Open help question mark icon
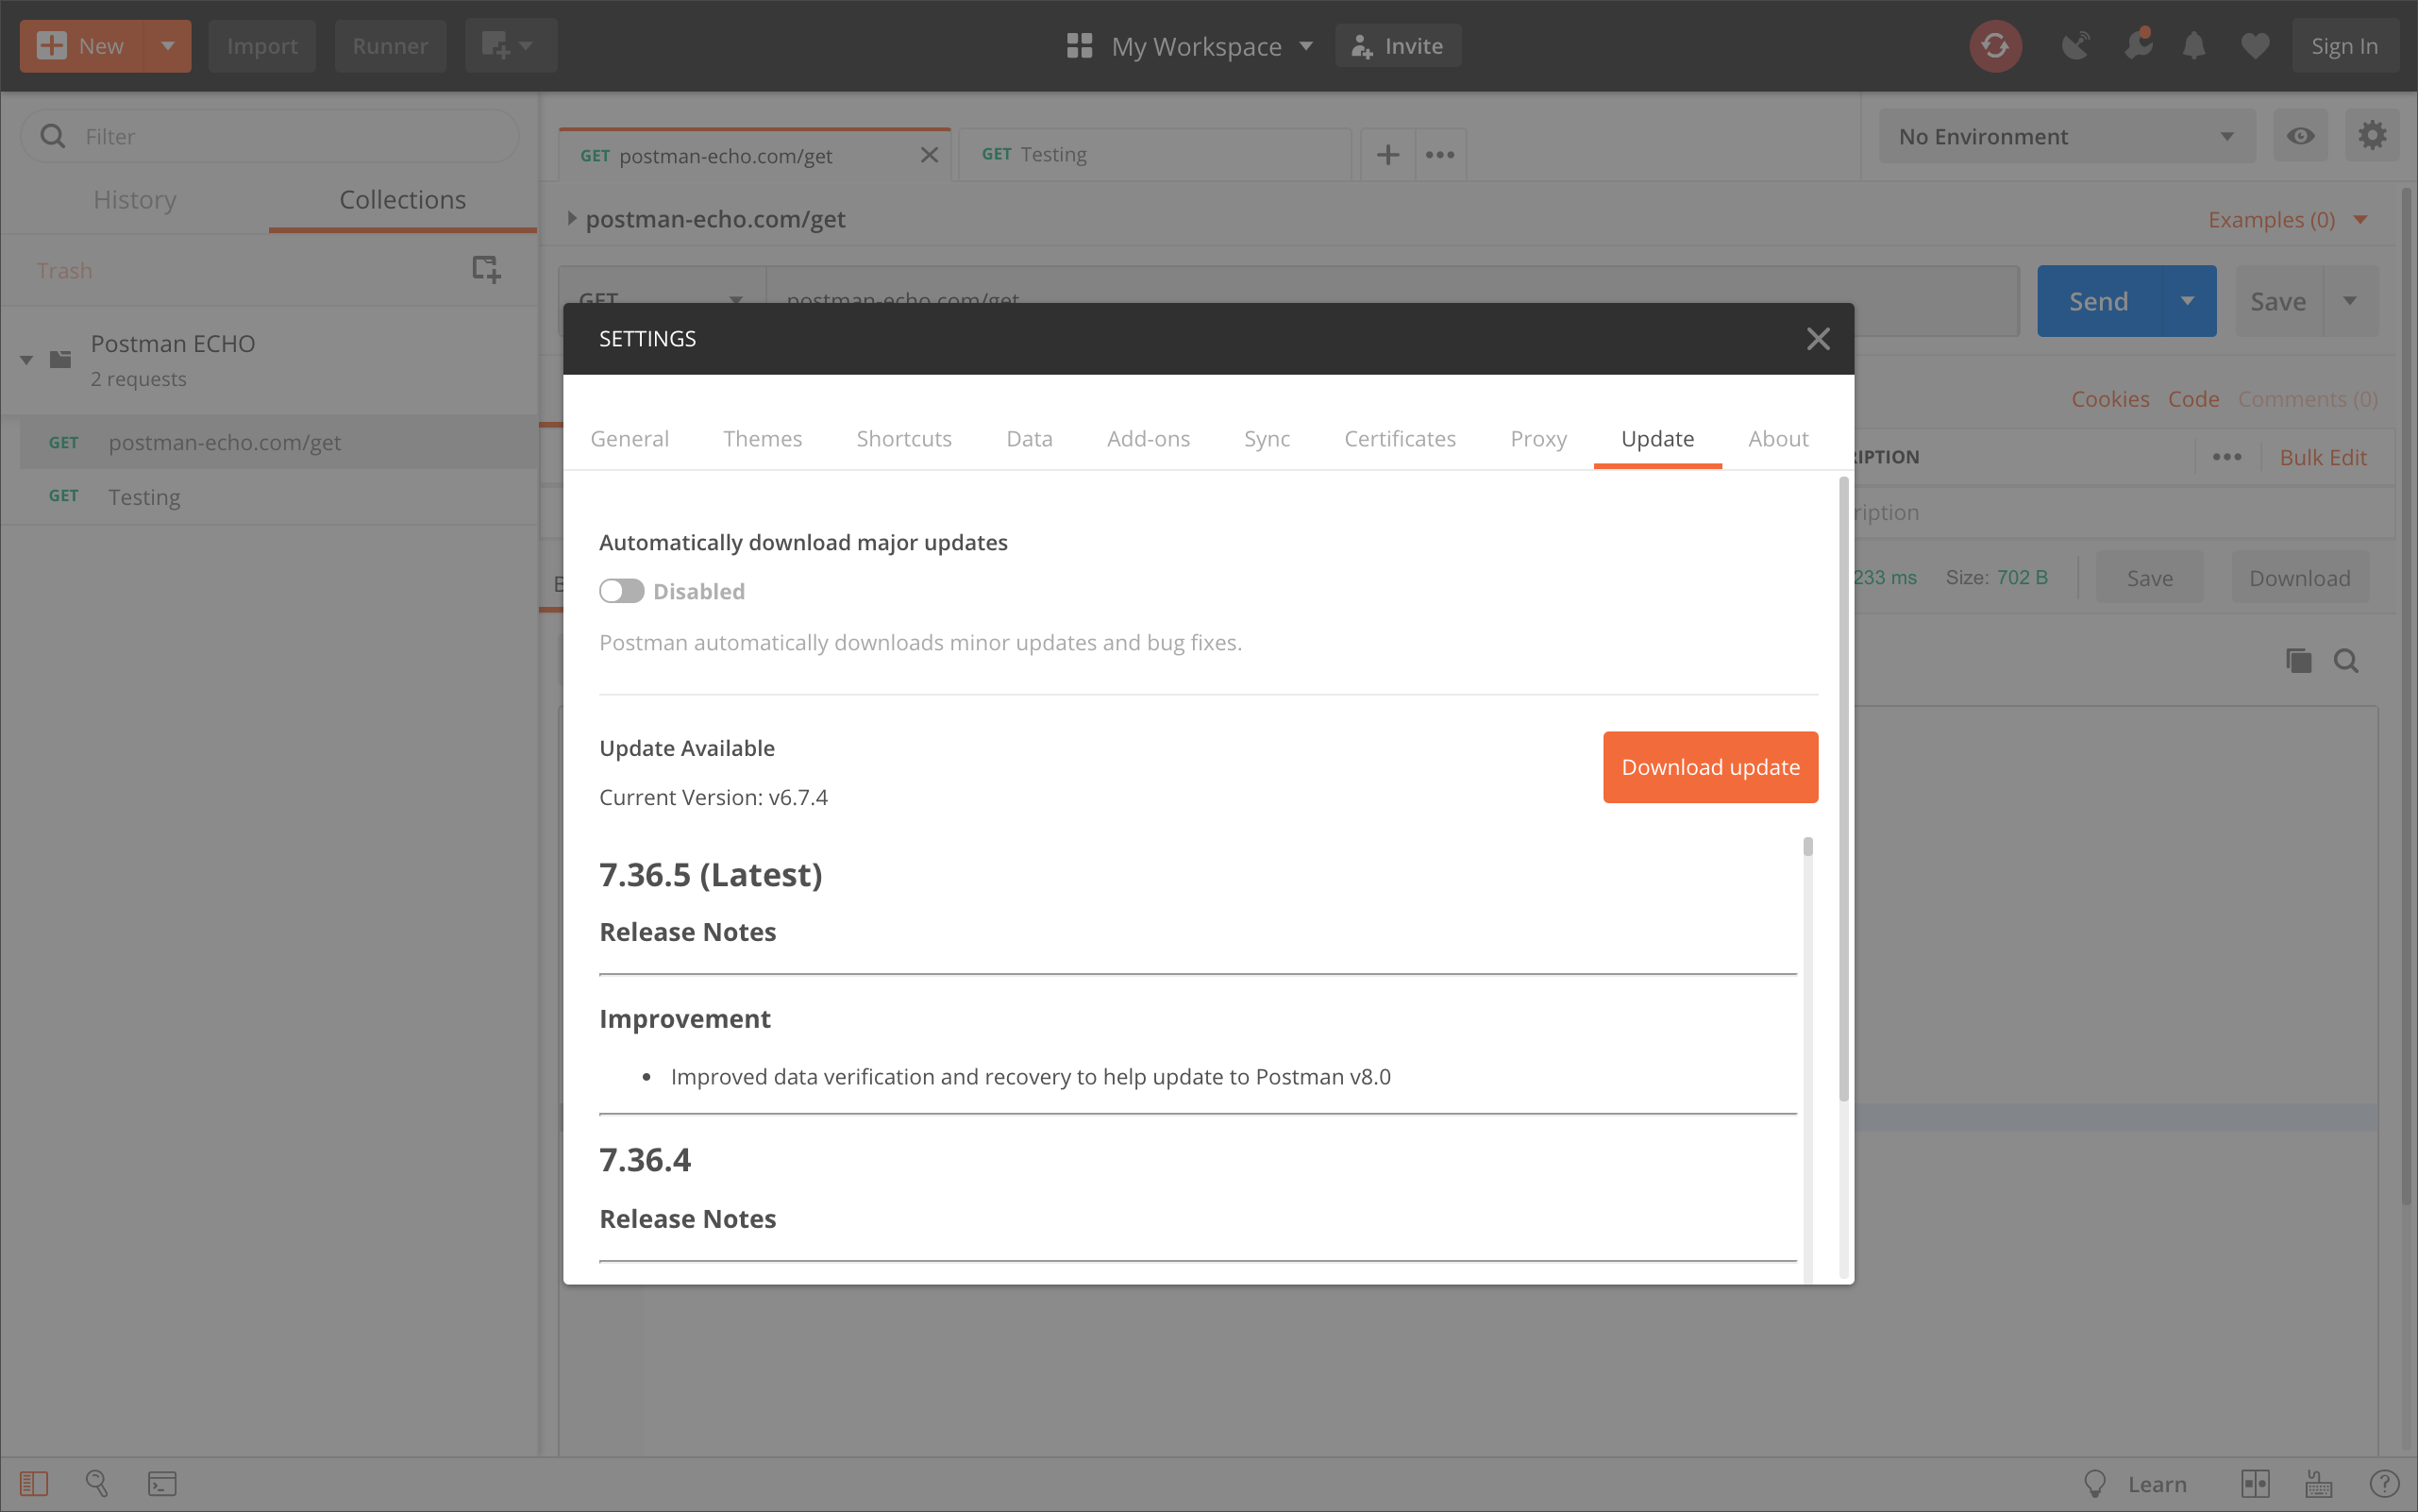This screenshot has width=2418, height=1512. [2384, 1483]
